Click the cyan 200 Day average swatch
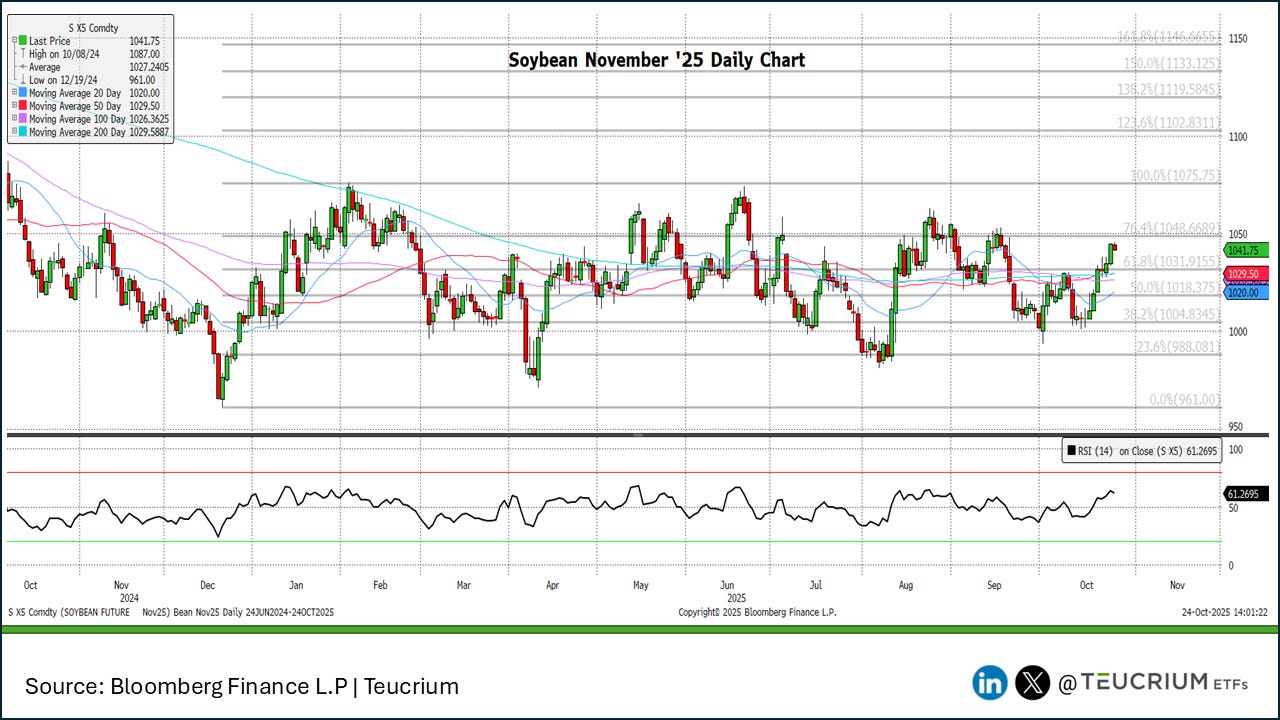Viewport: 1280px width, 720px height. pos(23,132)
